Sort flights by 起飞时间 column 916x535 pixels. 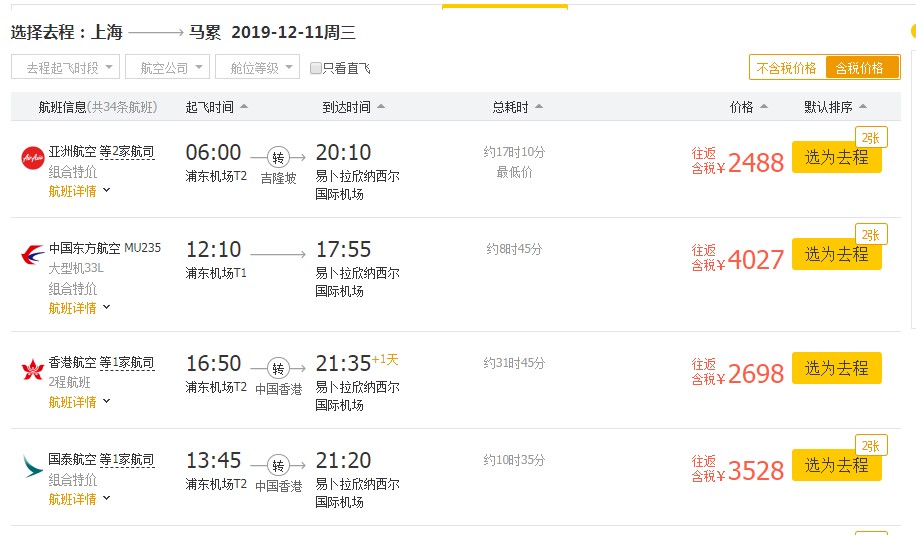[x=216, y=107]
